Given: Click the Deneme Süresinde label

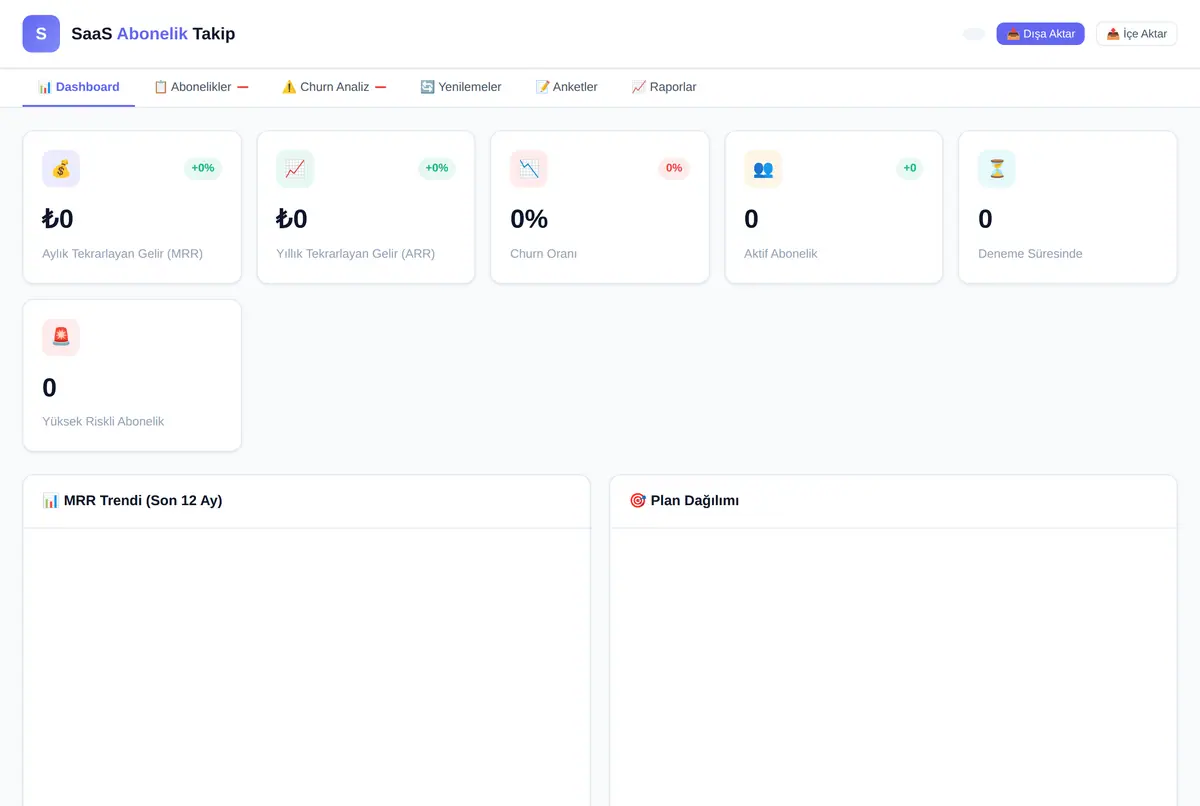Looking at the screenshot, I should [1030, 254].
